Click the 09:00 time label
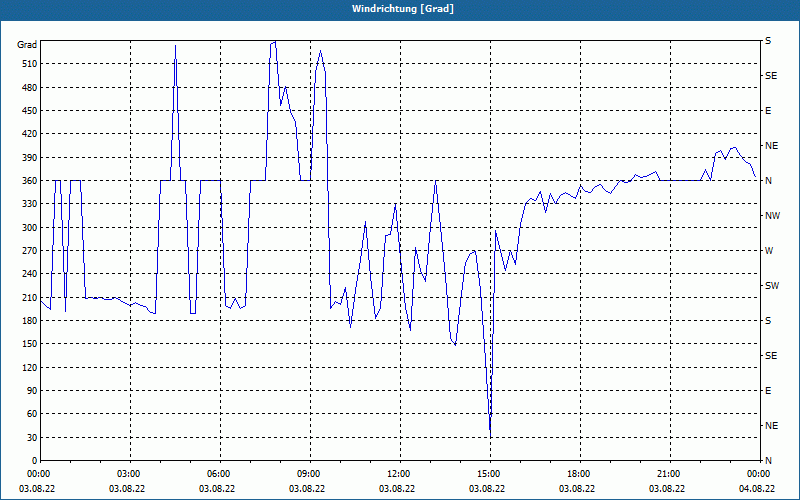The width and height of the screenshot is (800, 500). click(307, 474)
